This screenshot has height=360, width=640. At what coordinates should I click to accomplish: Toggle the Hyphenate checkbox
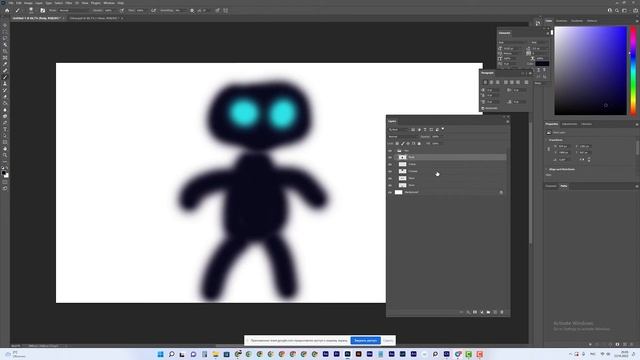pos(483,109)
